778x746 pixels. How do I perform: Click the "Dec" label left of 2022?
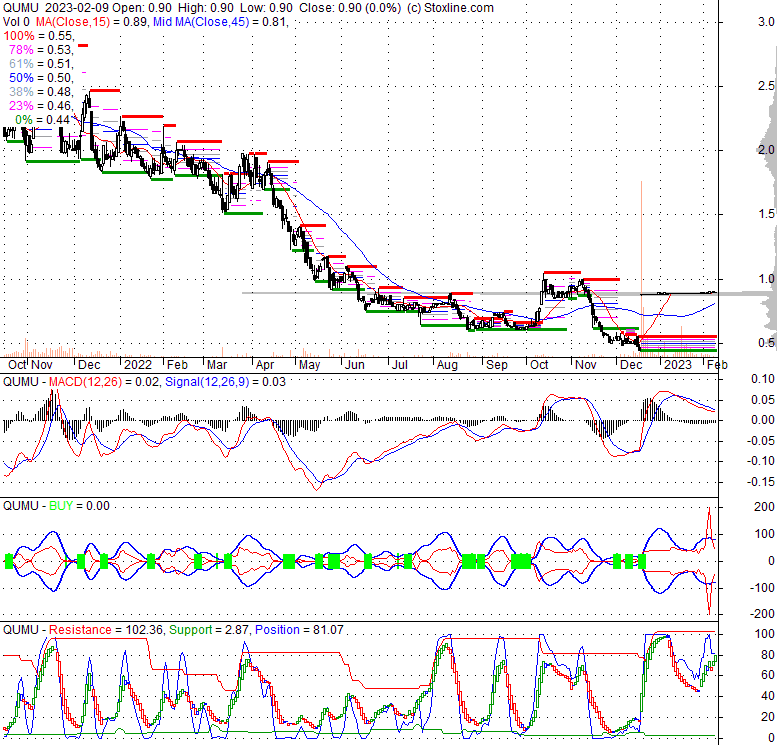(89, 365)
